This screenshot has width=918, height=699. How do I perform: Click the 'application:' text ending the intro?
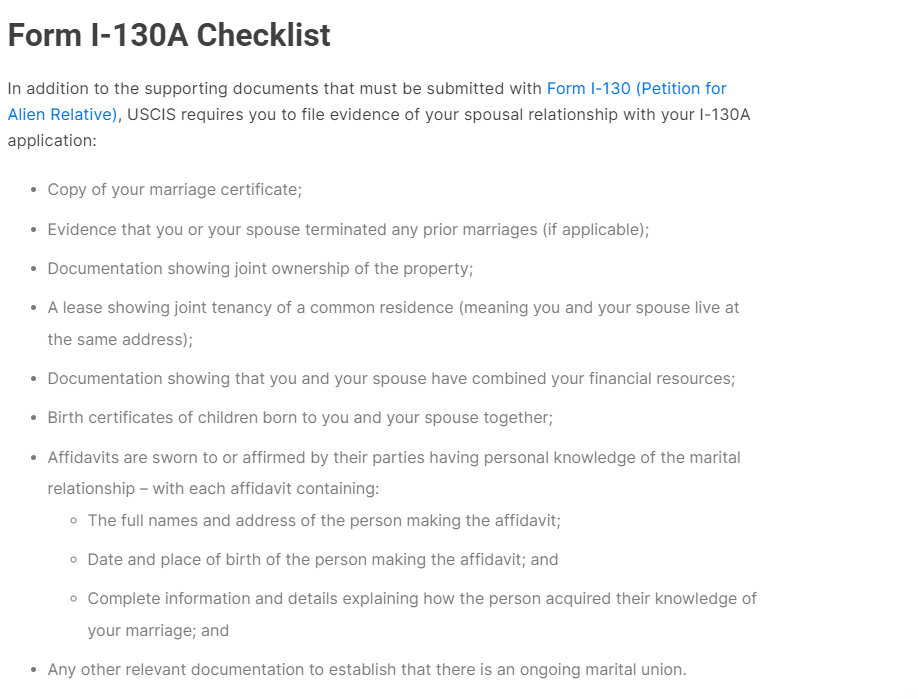[52, 141]
